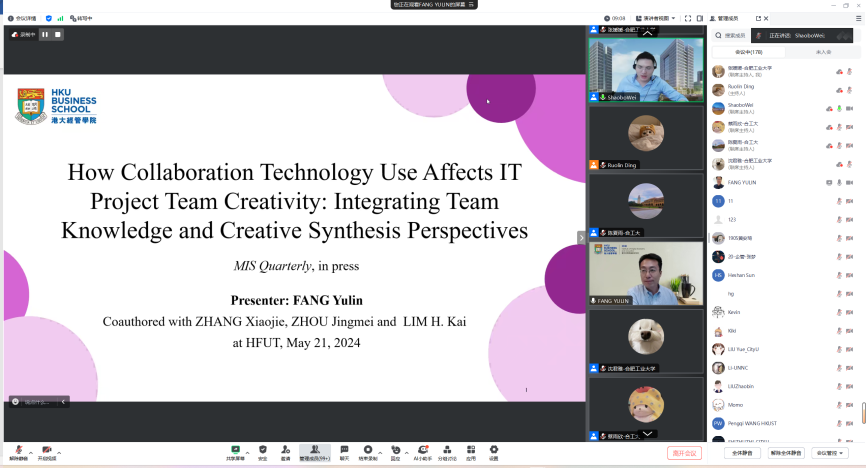Unmute microphone with 解除静音 button

point(18,453)
